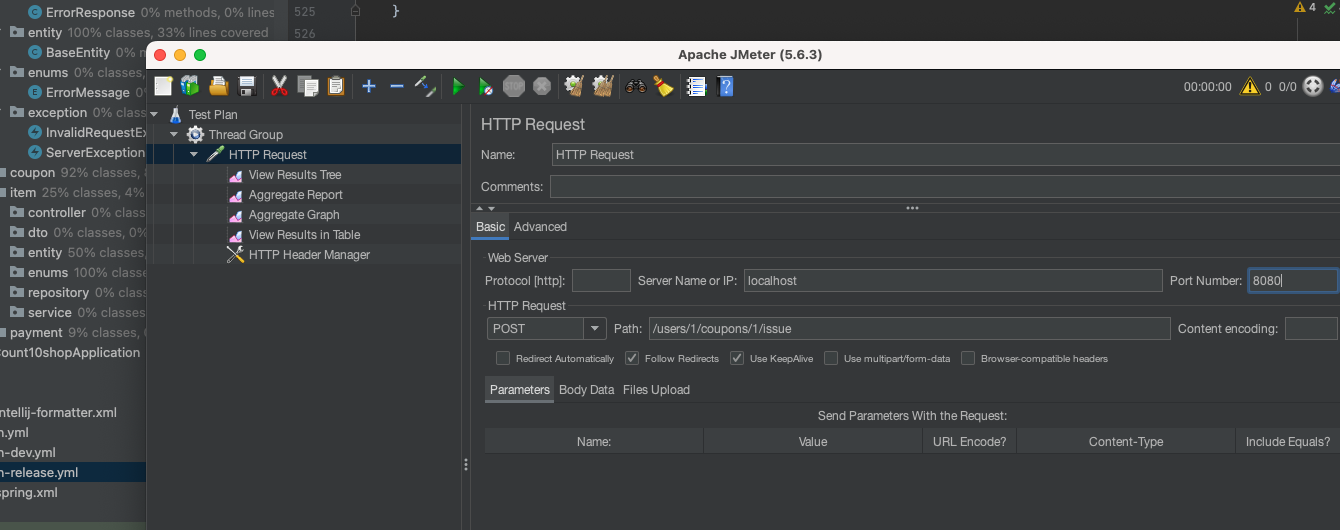Click the Open file folder icon
The image size is (1340, 530).
219,86
